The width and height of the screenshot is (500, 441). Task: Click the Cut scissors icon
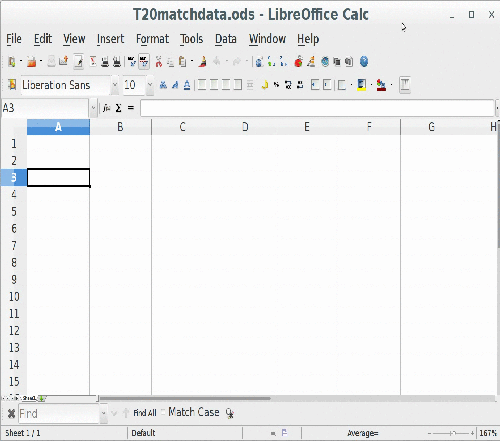(159, 62)
